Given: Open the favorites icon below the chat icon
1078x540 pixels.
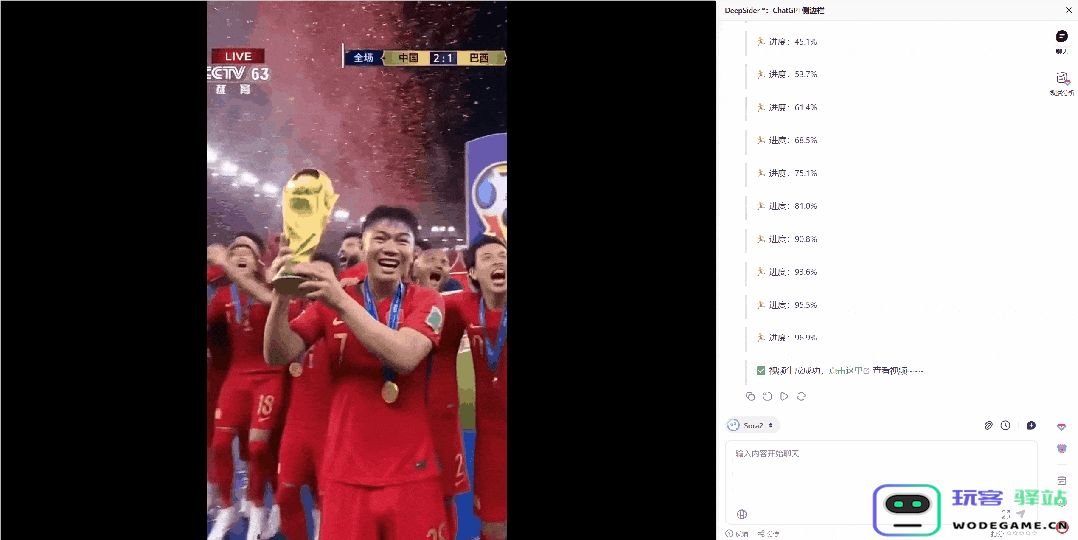Looking at the screenshot, I should 1062,78.
